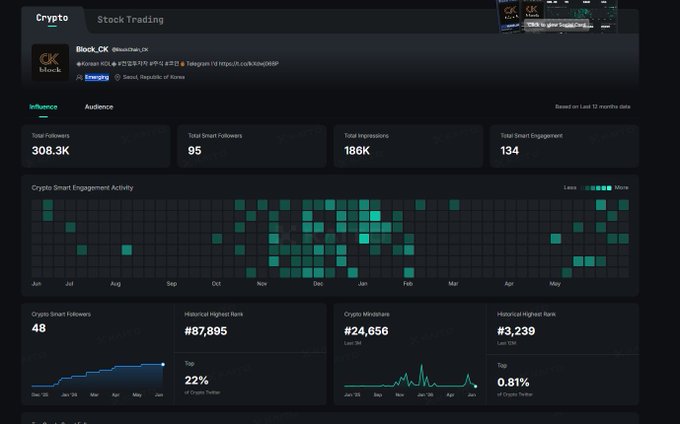Click the 'Click to view Social Card' button
Viewport: 680px width, 424px height.
[556, 25]
